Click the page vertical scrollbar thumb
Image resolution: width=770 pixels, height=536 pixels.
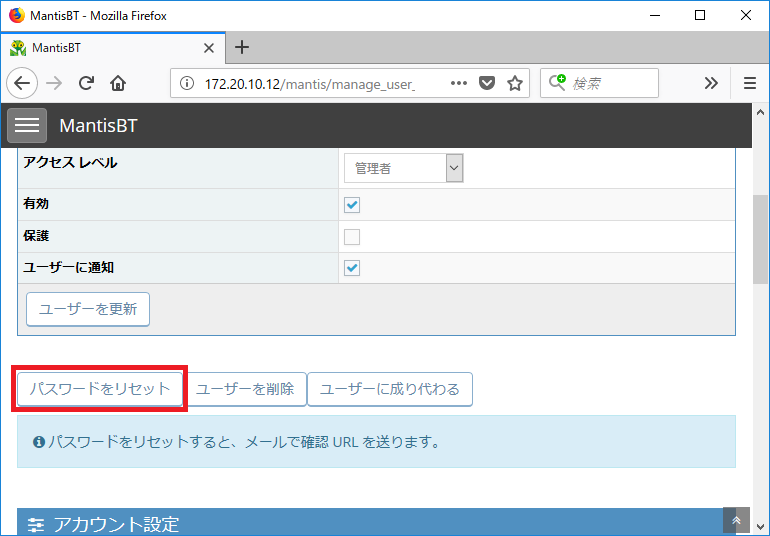pos(760,239)
